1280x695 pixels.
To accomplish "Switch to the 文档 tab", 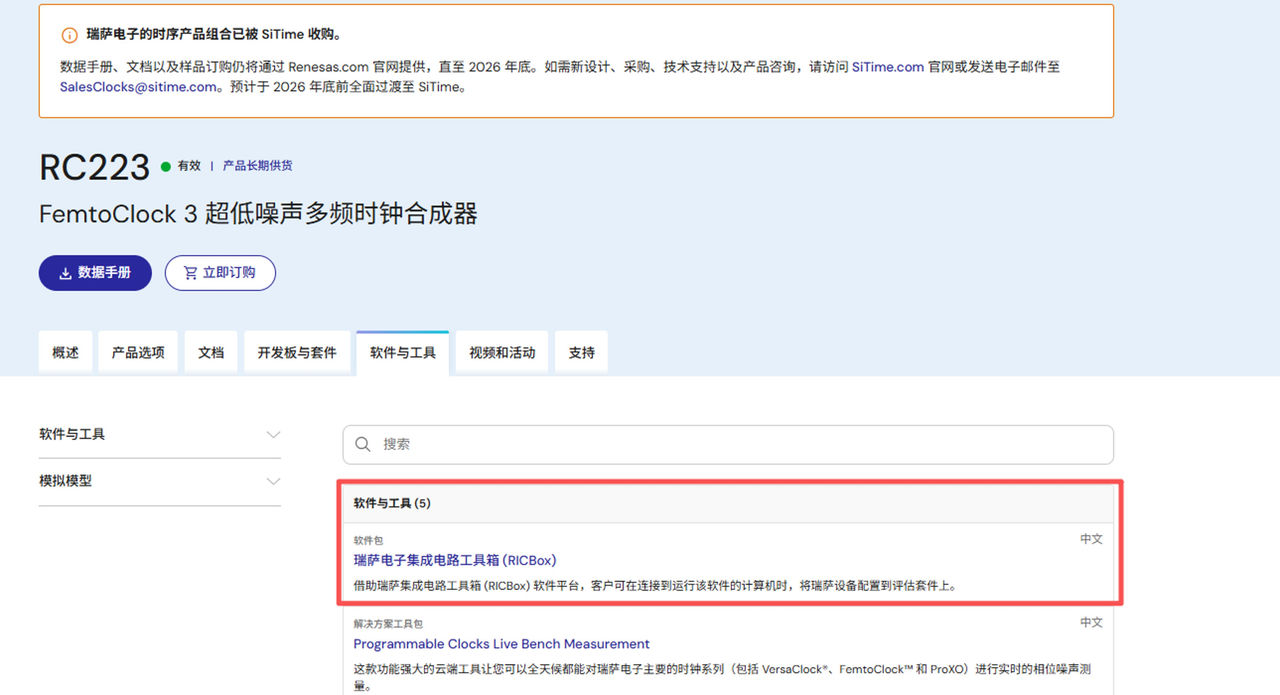I will coord(211,353).
